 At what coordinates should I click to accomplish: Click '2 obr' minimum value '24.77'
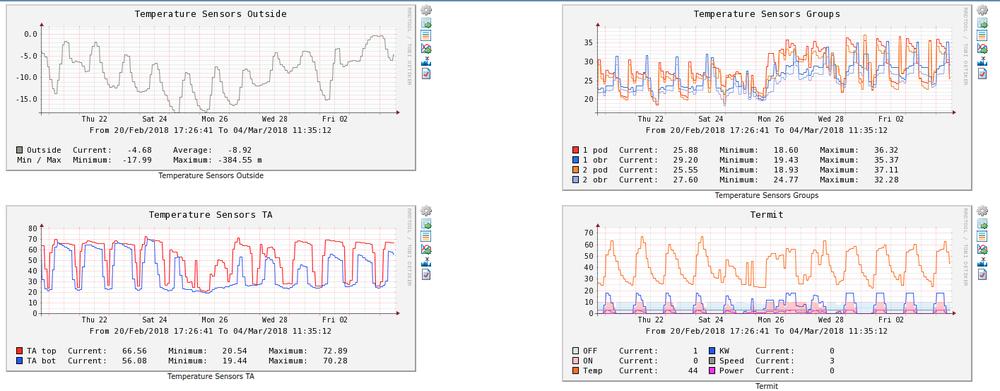click(787, 179)
